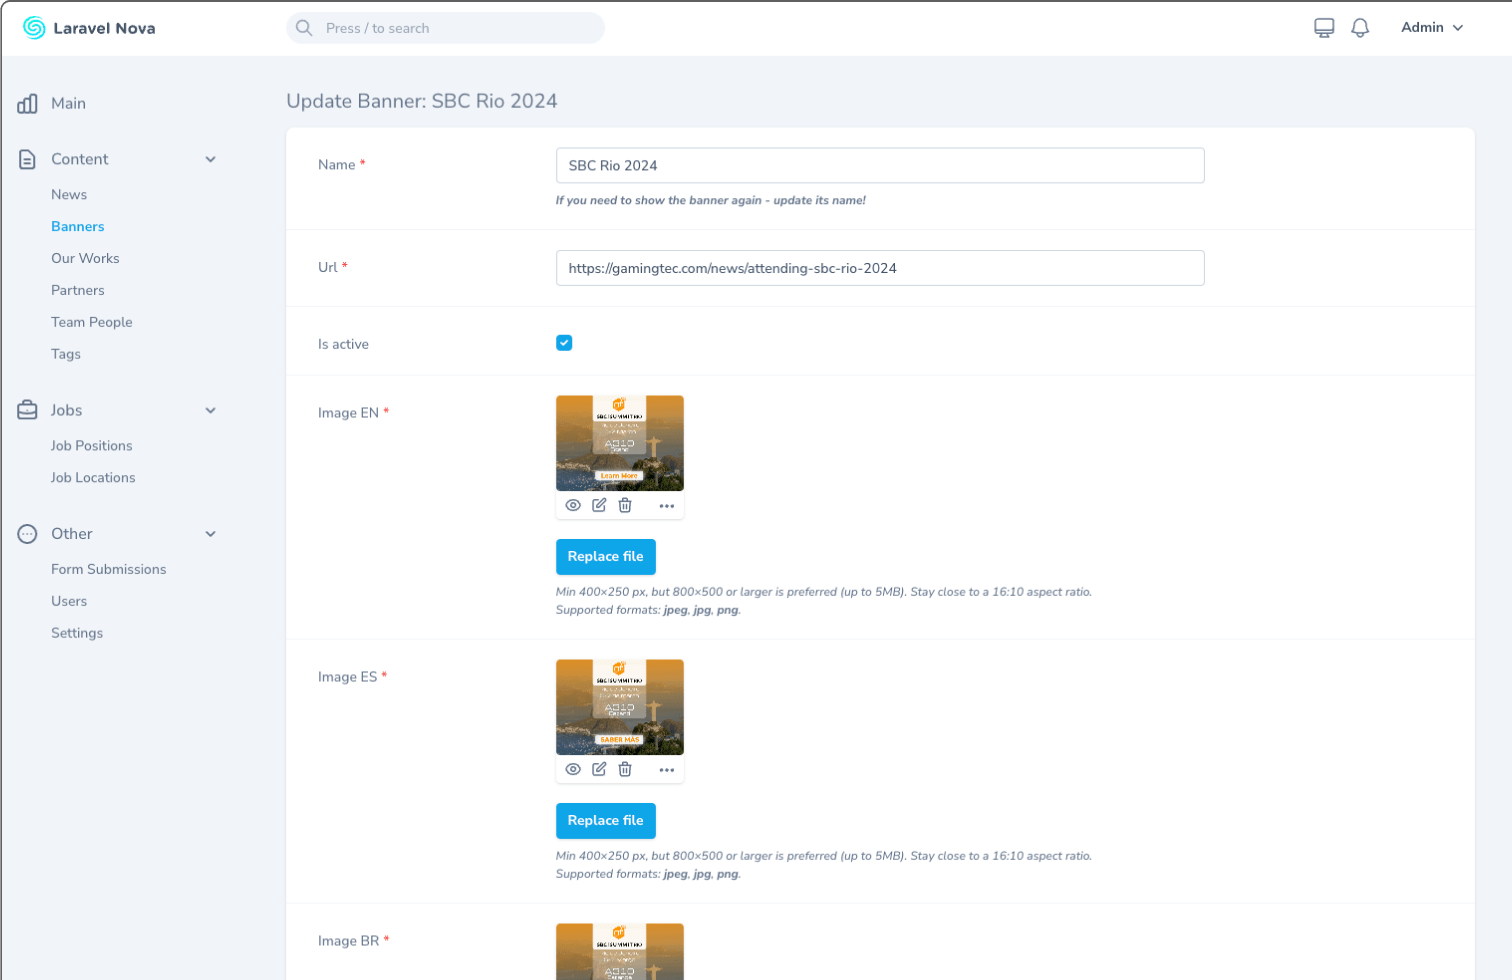The image size is (1512, 980).
Task: Go to Our Works in sidebar
Action: click(85, 258)
